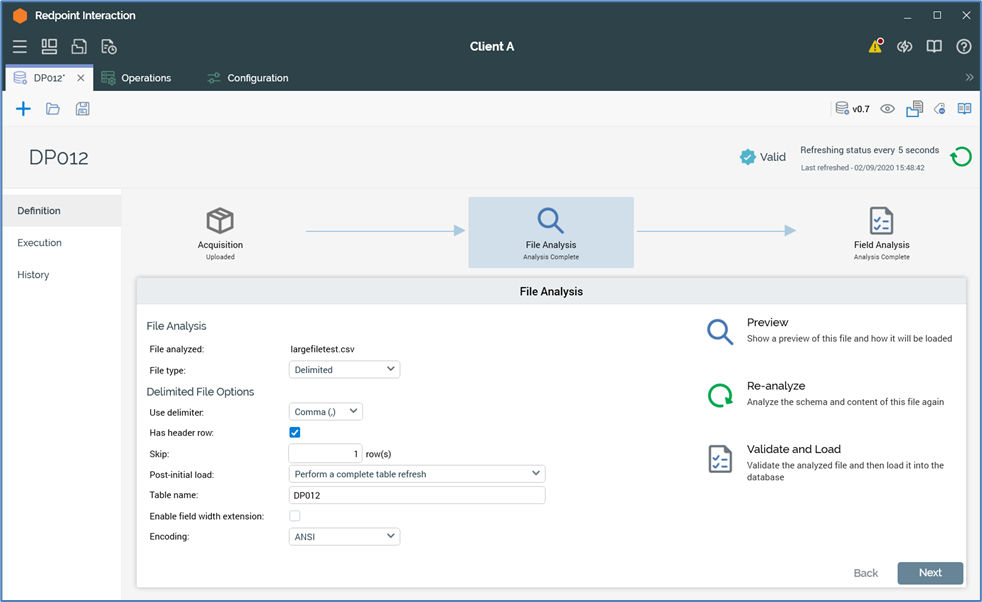Enable the field width extension checkbox
The height and width of the screenshot is (602, 982).
(295, 516)
